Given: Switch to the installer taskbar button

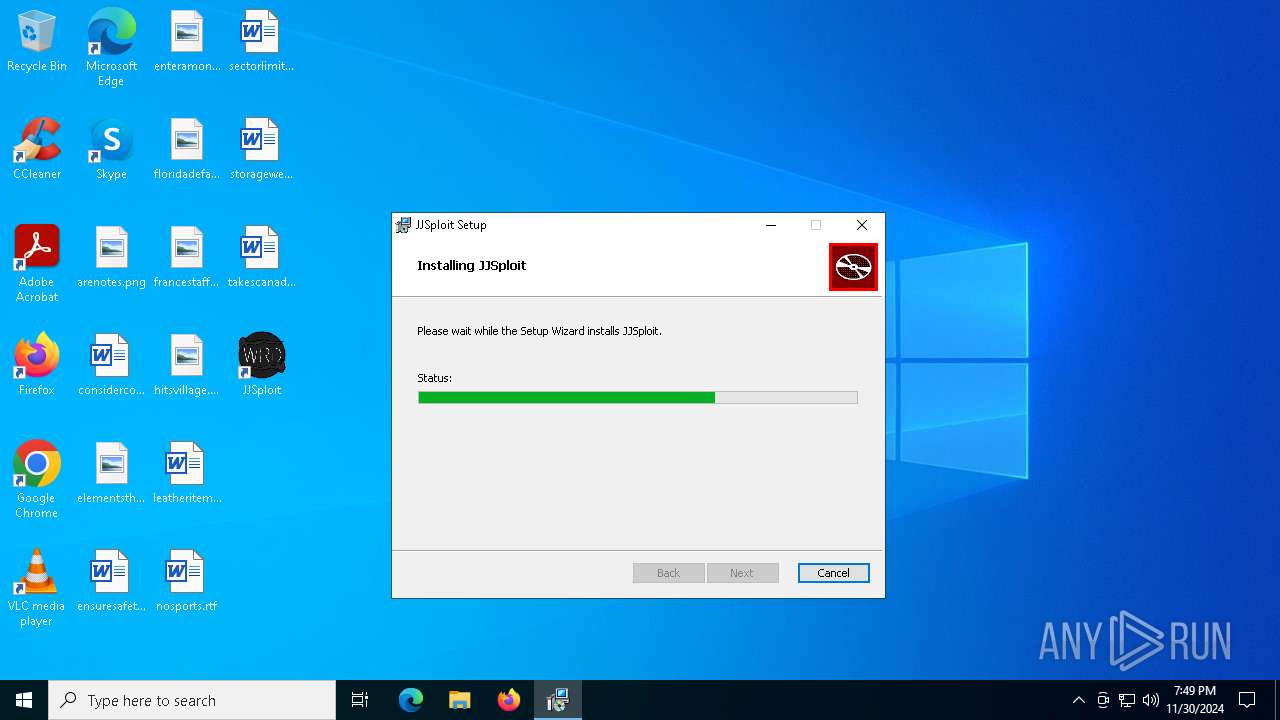Looking at the screenshot, I should (x=557, y=700).
